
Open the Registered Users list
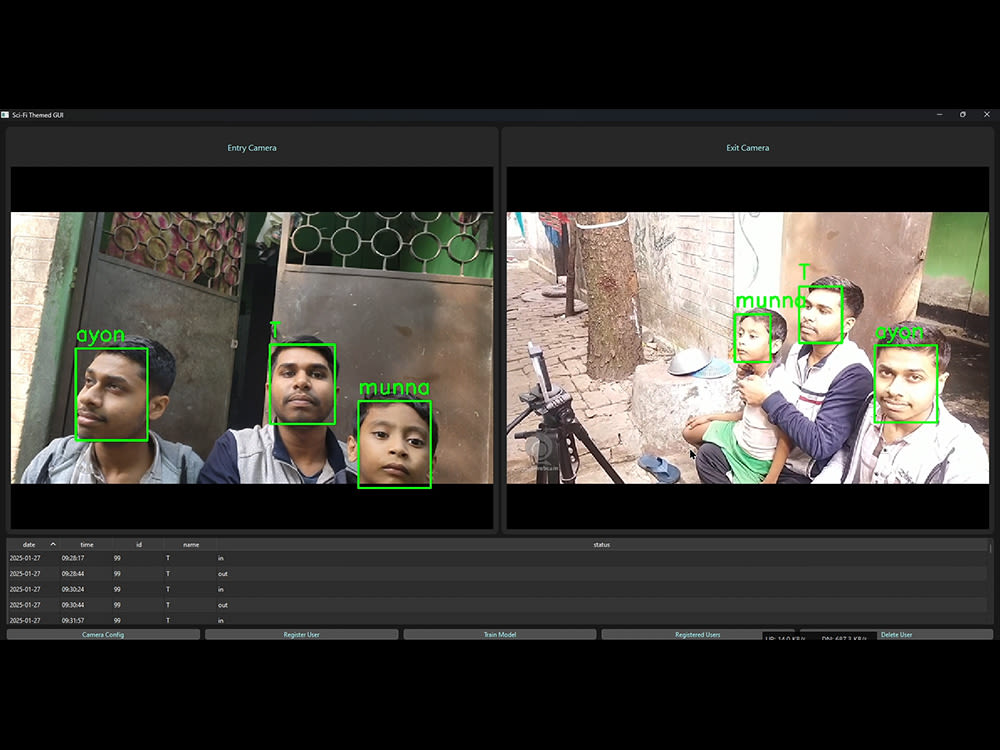[698, 635]
